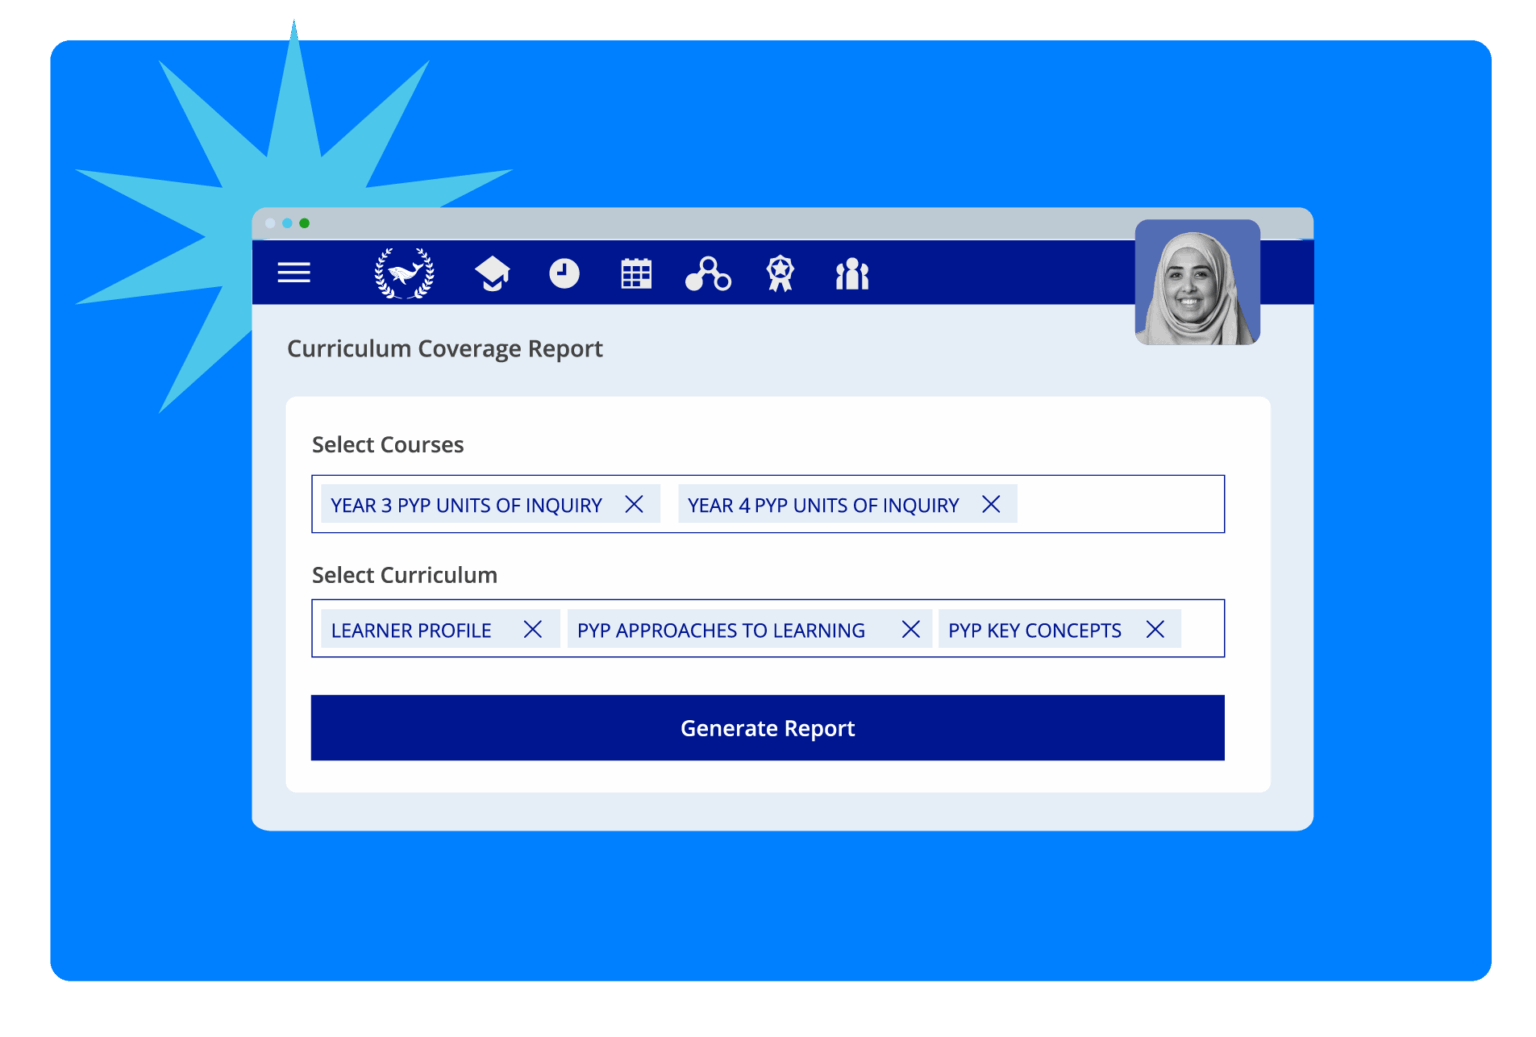Click the Generate Report button
This screenshot has height=1037, width=1536.
767,728
